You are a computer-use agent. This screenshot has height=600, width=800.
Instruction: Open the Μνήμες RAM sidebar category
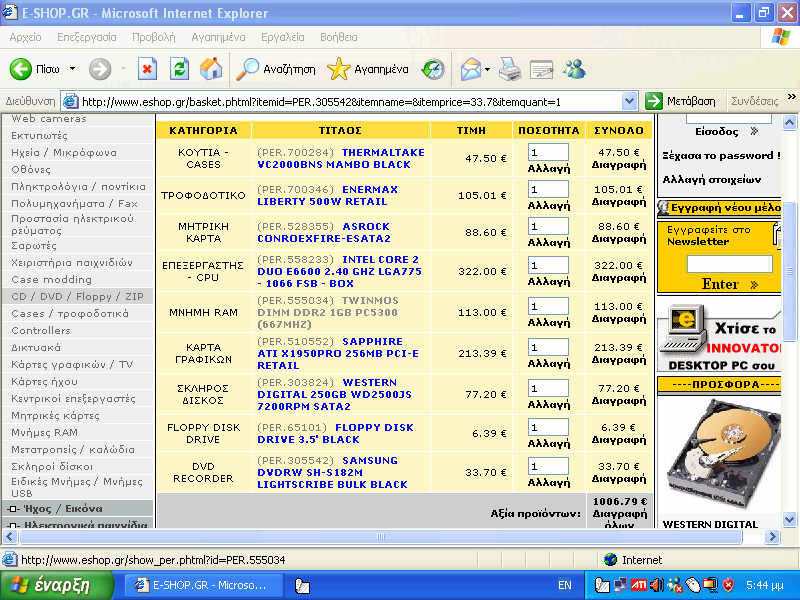pos(44,433)
